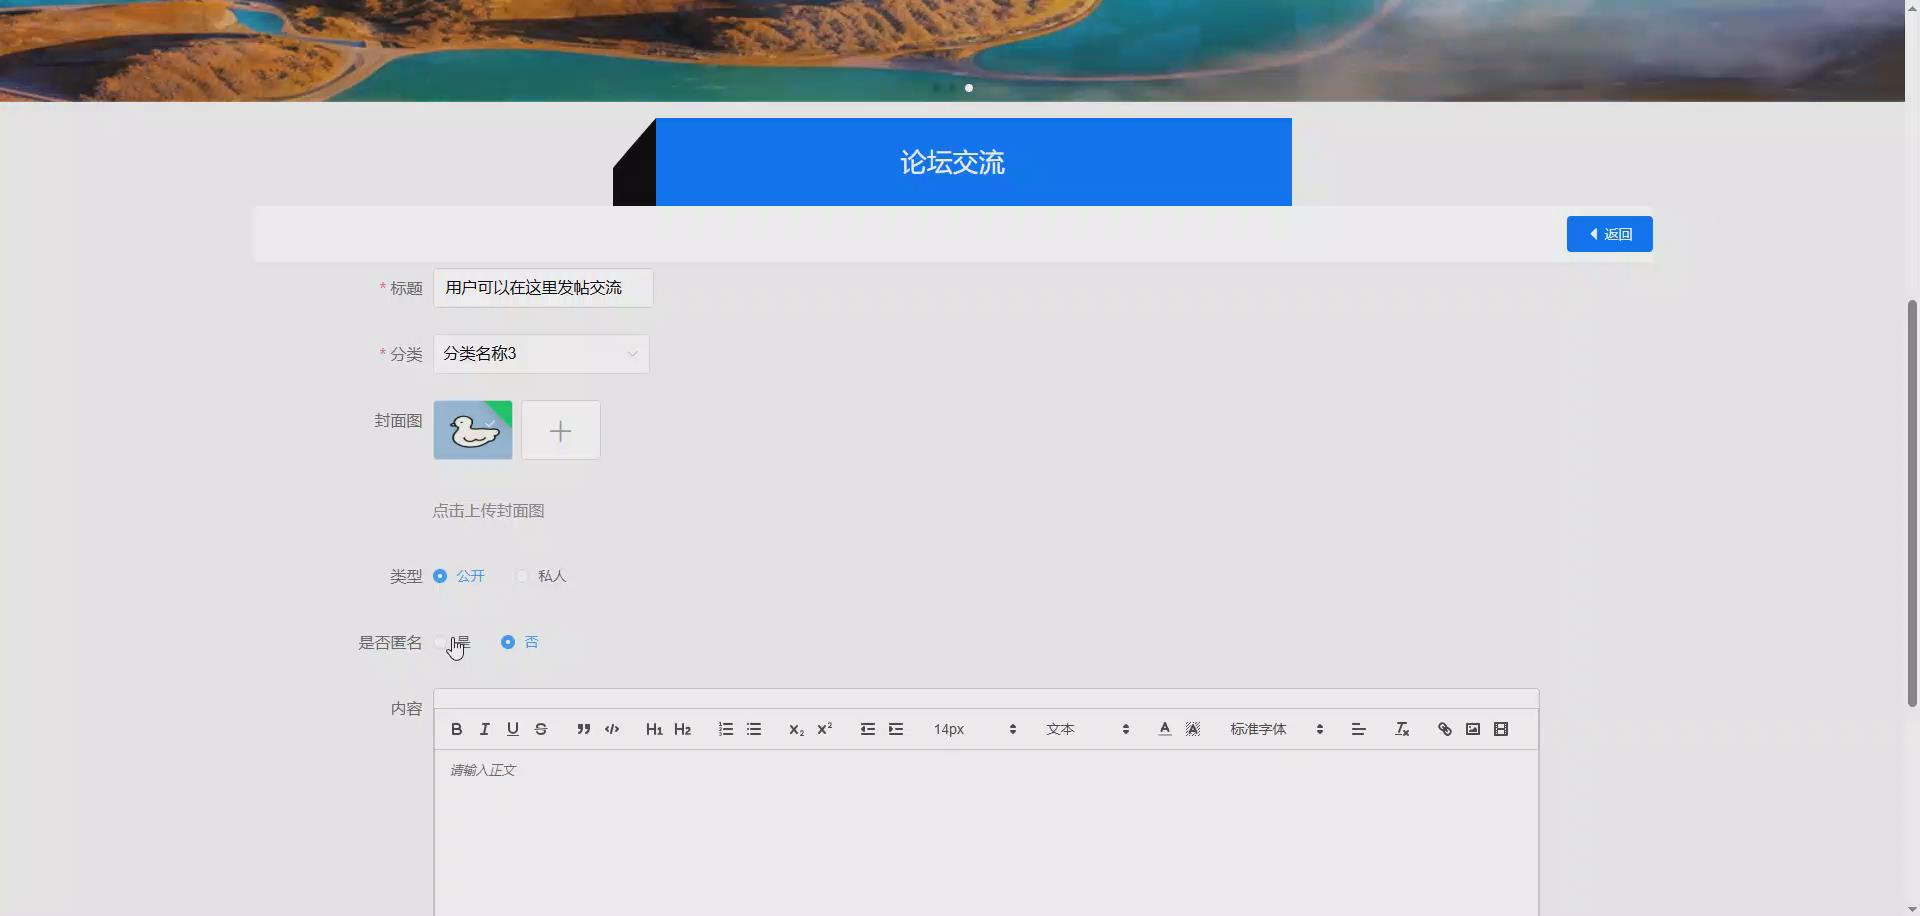
Task: Choose 是 for the anonymous option
Action: click(x=441, y=642)
